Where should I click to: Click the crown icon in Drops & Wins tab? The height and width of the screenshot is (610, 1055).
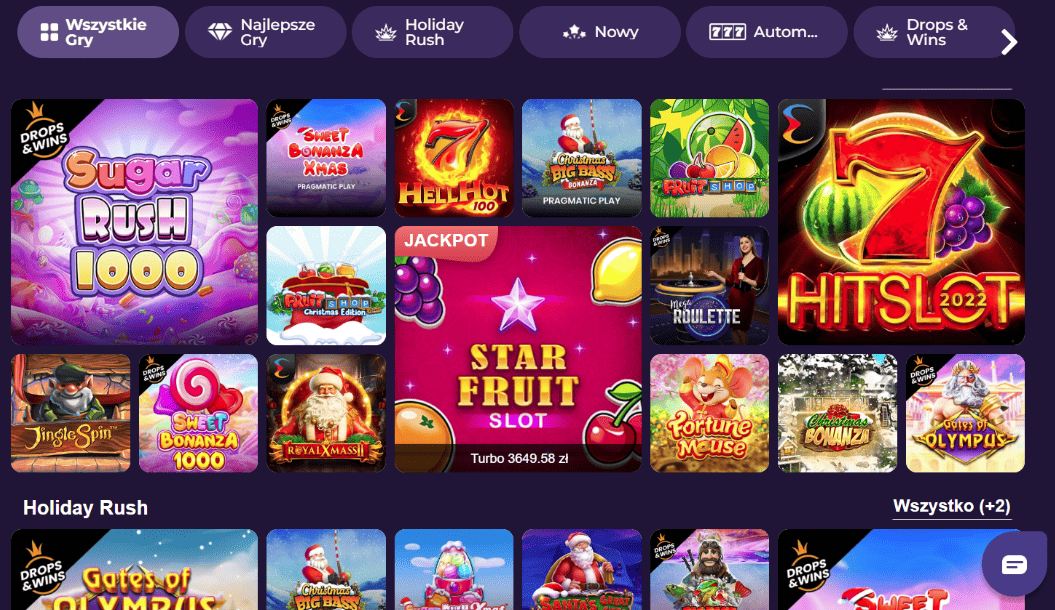pos(887,32)
